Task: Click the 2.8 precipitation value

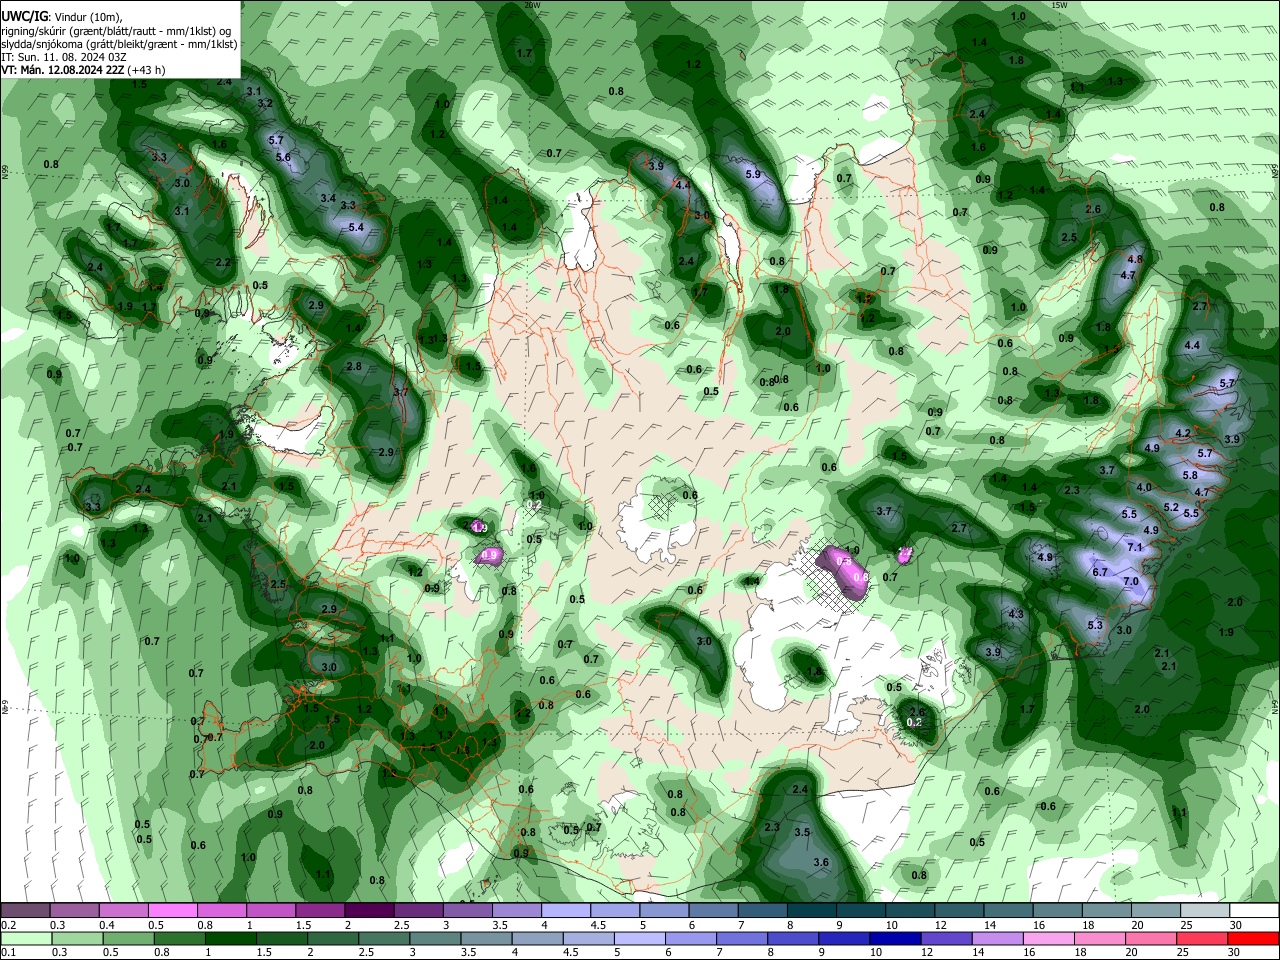Action: pyautogui.click(x=354, y=366)
